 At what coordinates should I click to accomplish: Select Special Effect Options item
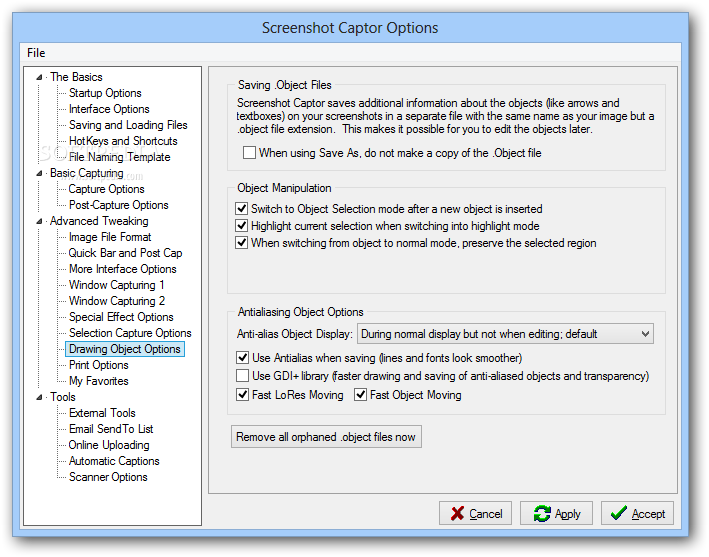pos(121,317)
